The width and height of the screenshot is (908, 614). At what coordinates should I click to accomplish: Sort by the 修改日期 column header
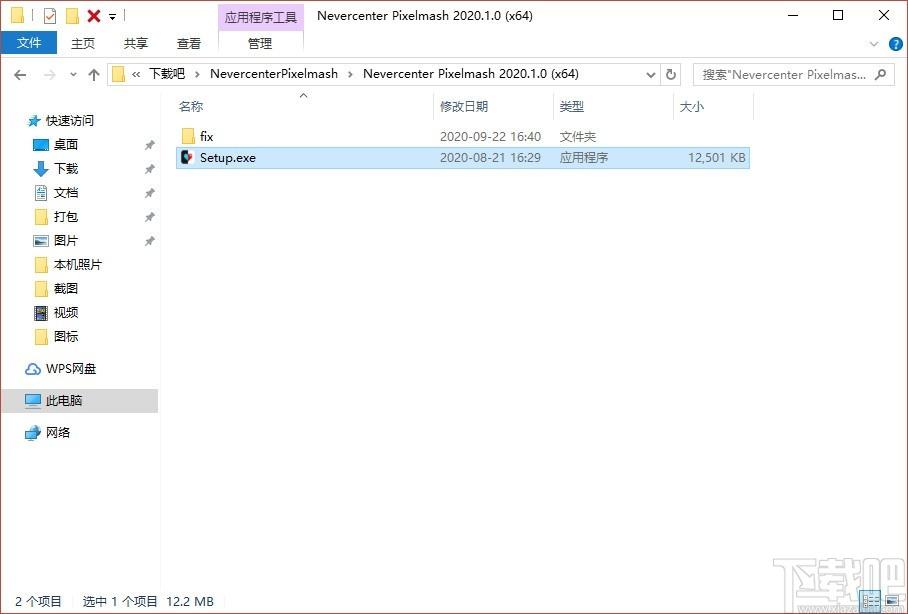point(464,107)
